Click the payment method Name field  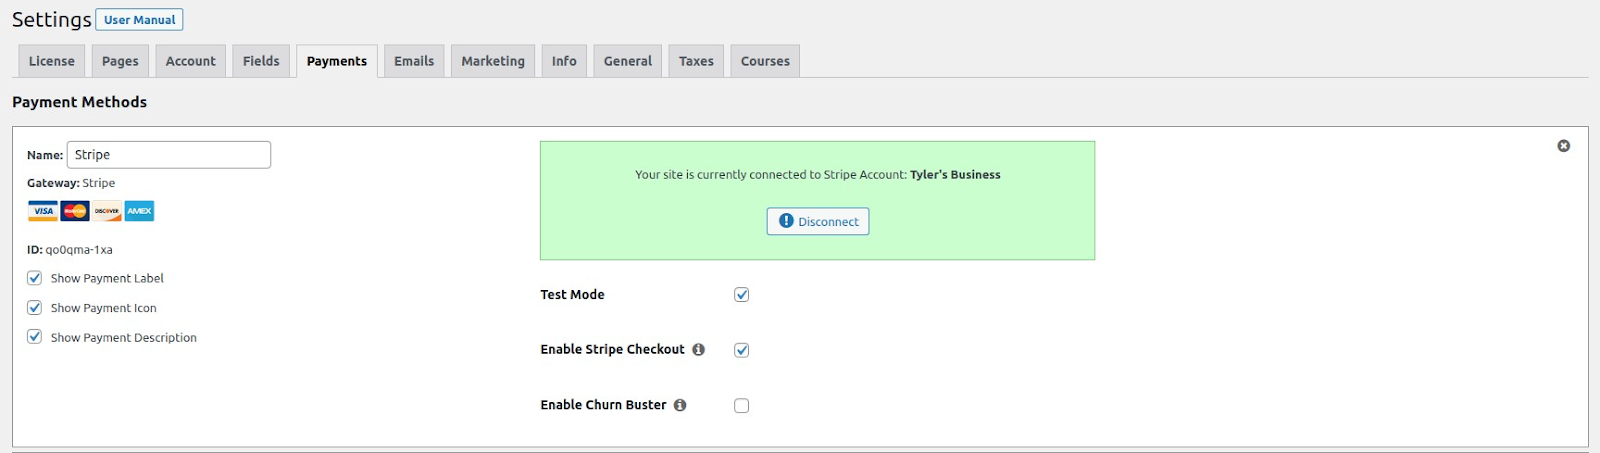tap(169, 155)
